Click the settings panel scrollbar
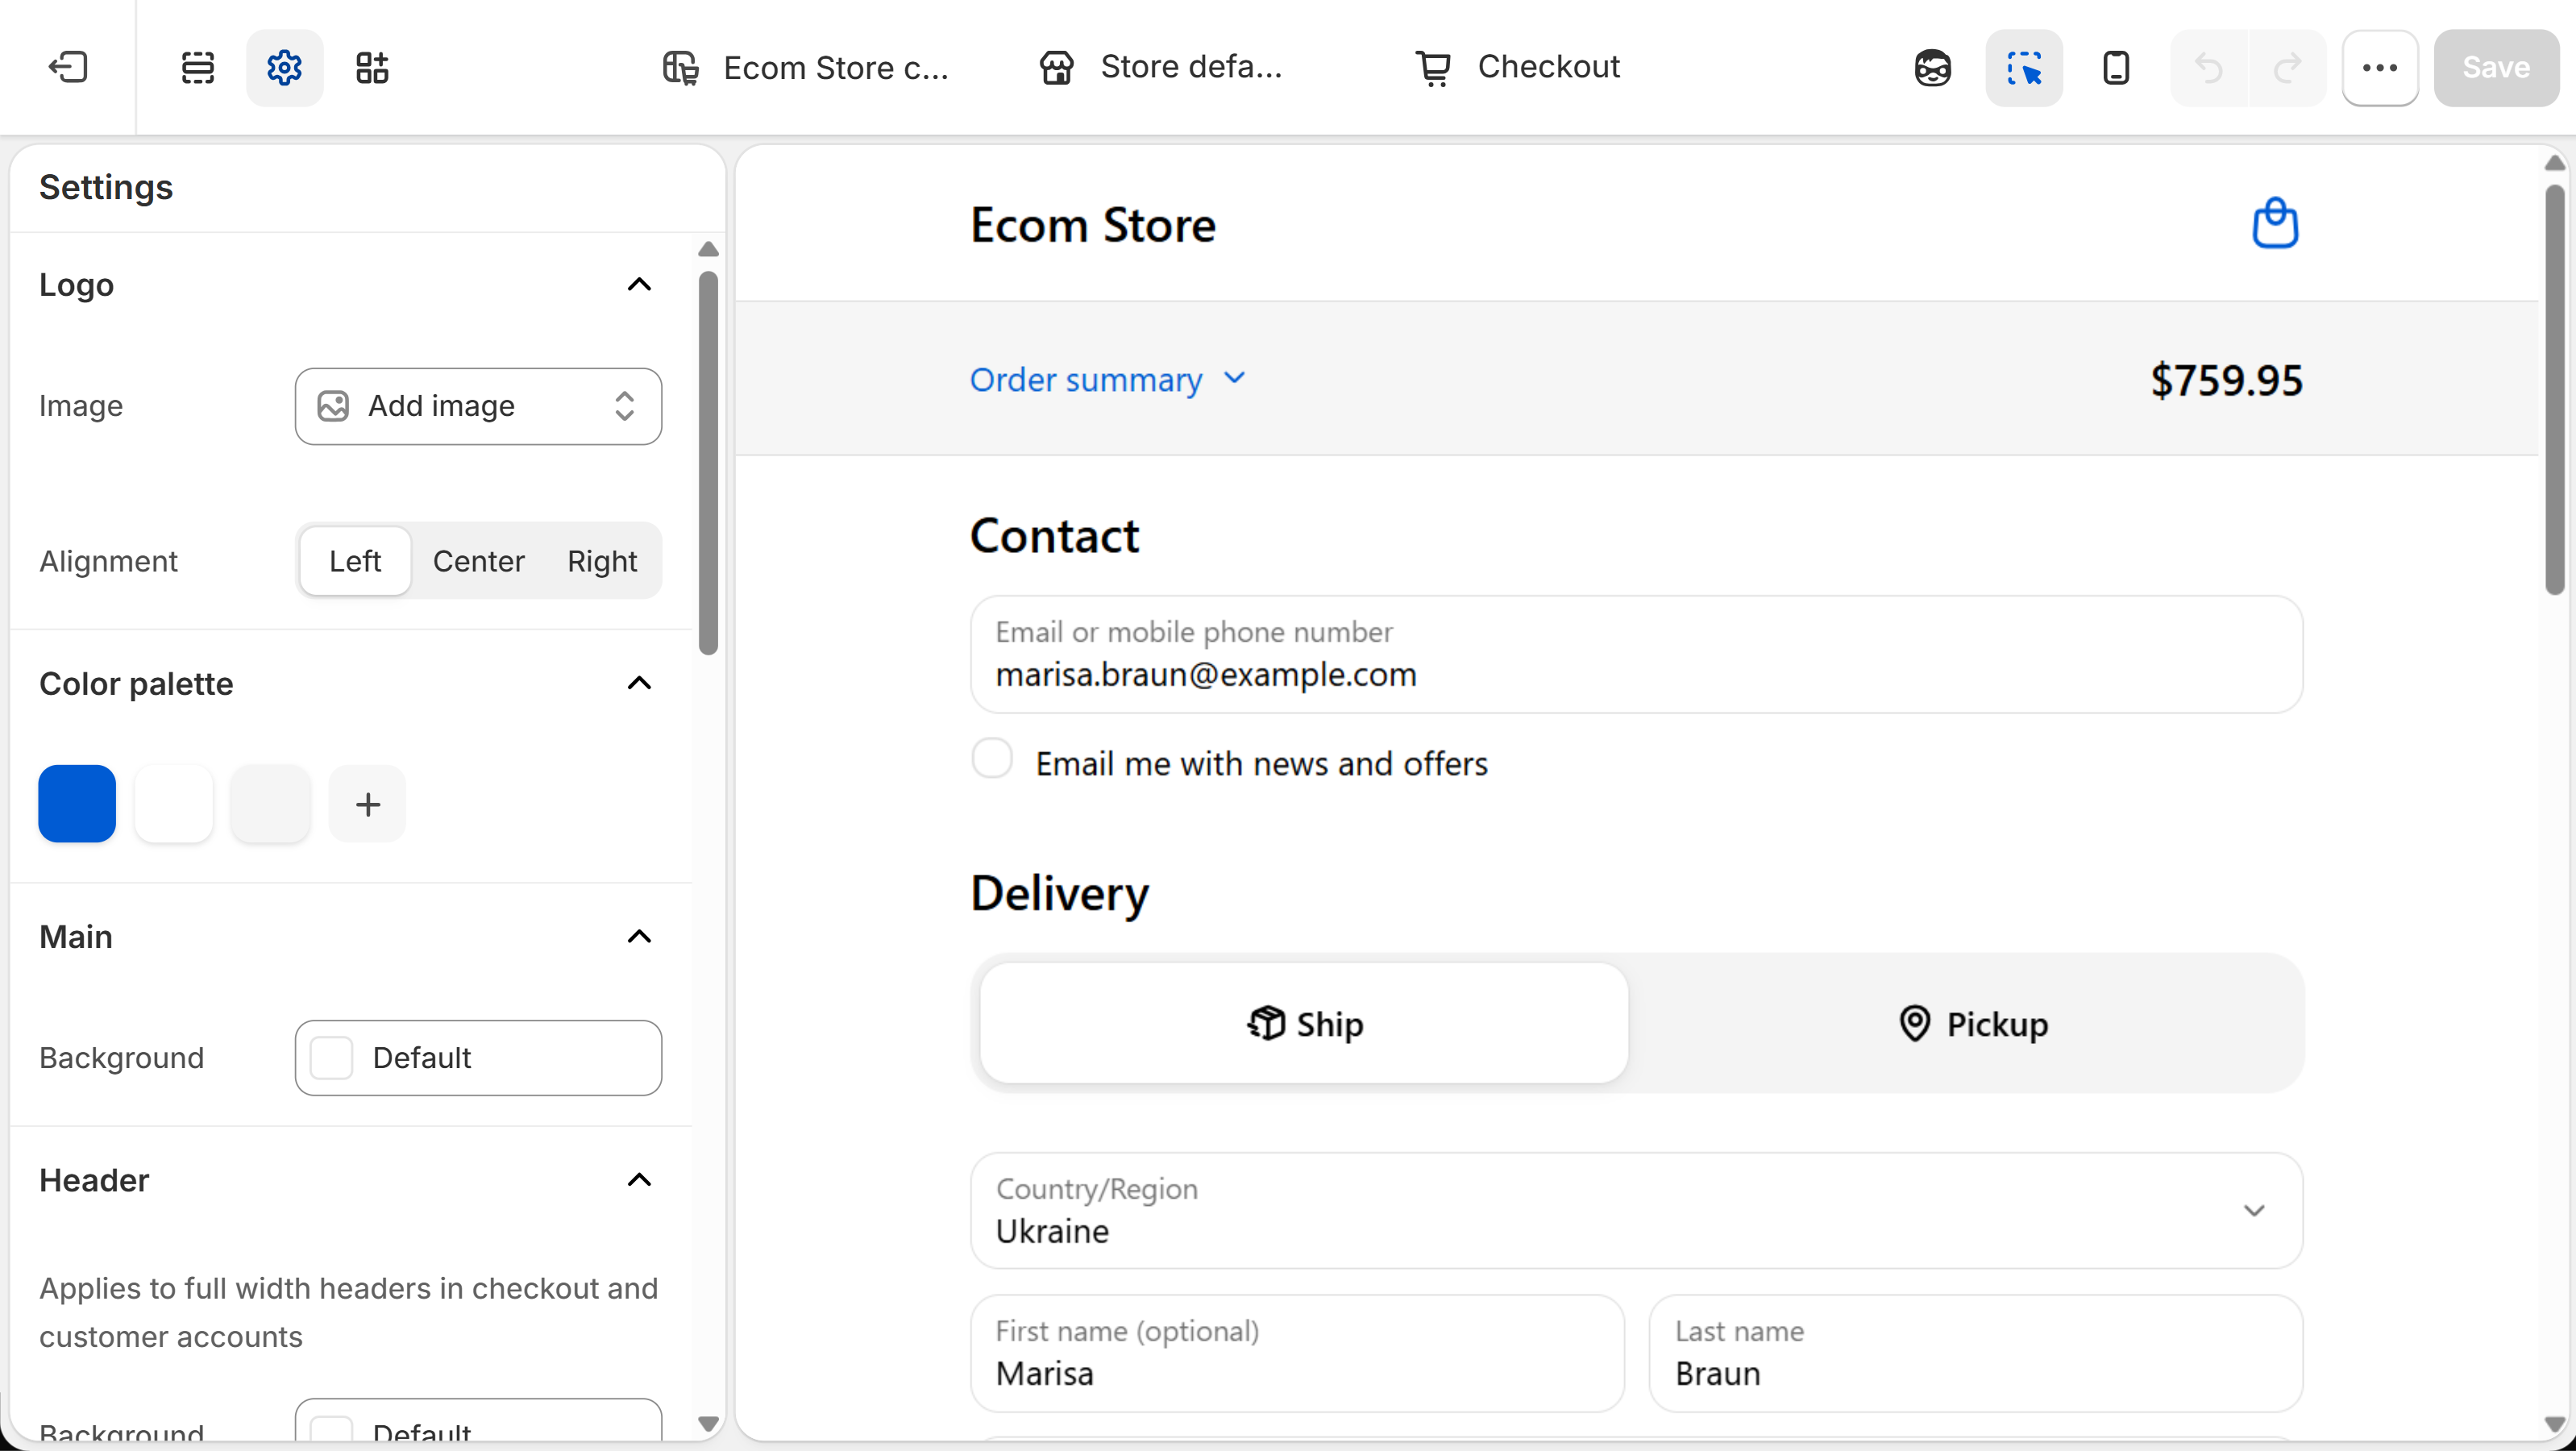The height and width of the screenshot is (1451, 2576). click(x=708, y=462)
